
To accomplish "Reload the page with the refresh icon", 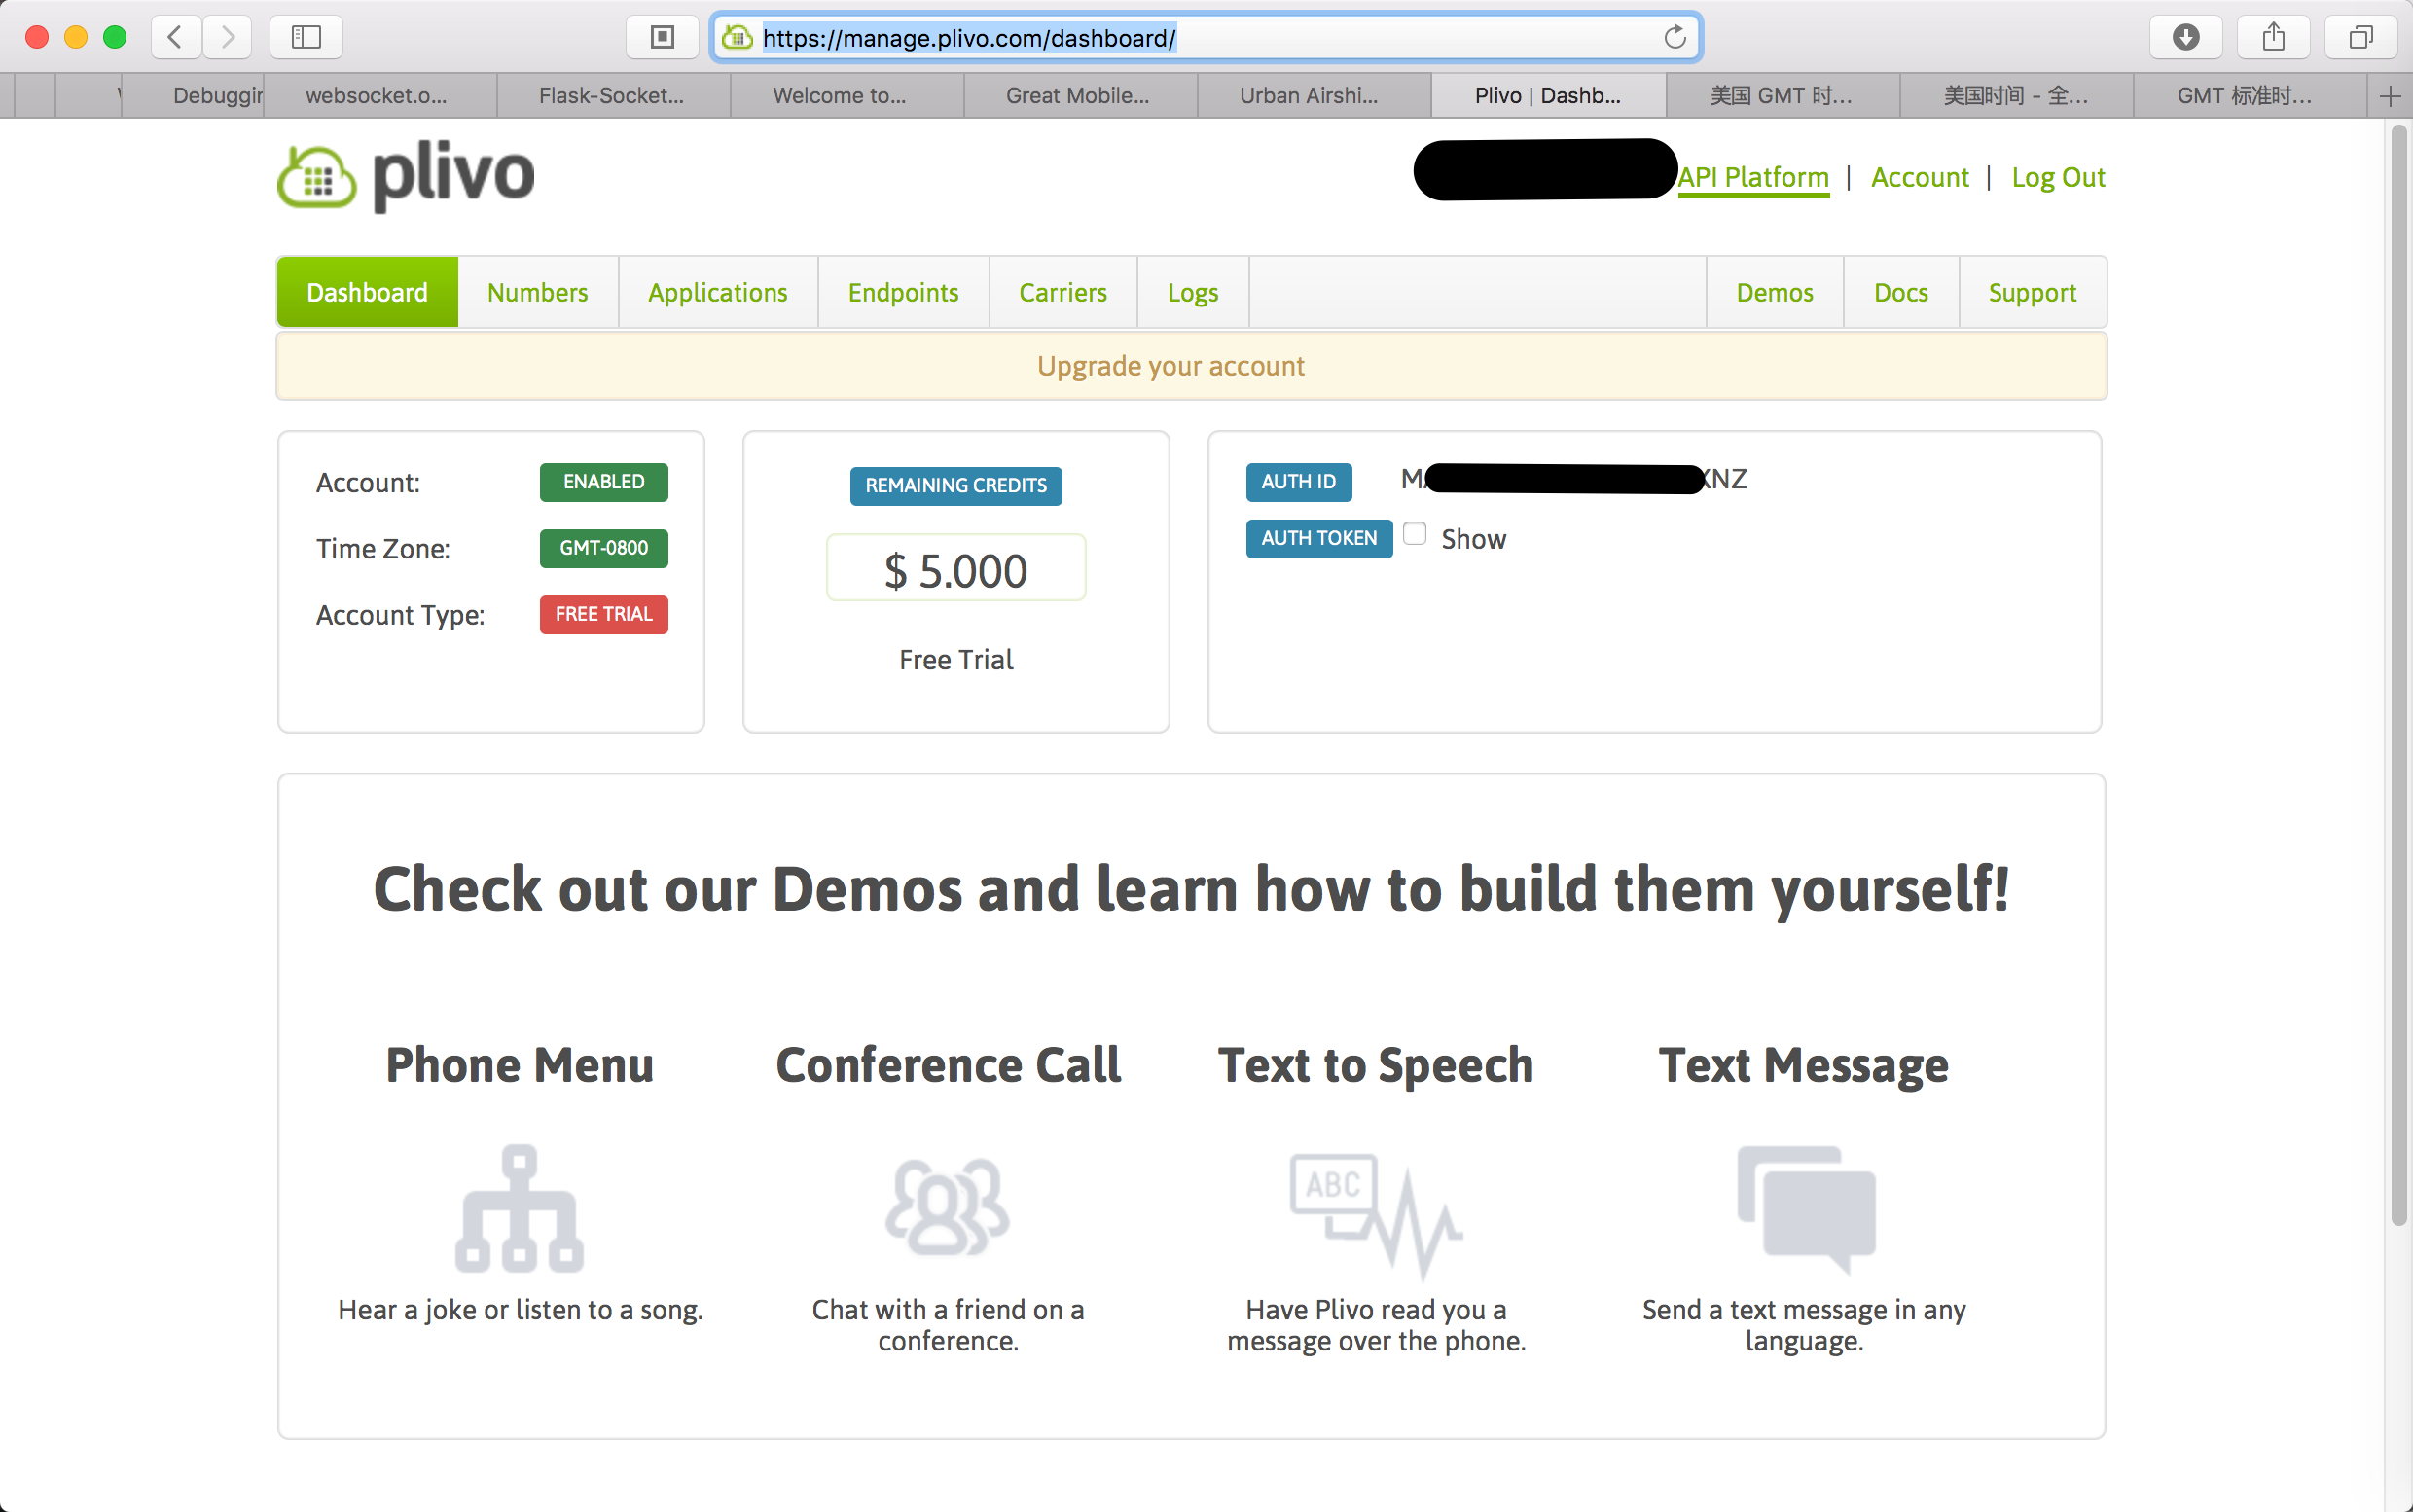I will (x=1674, y=38).
